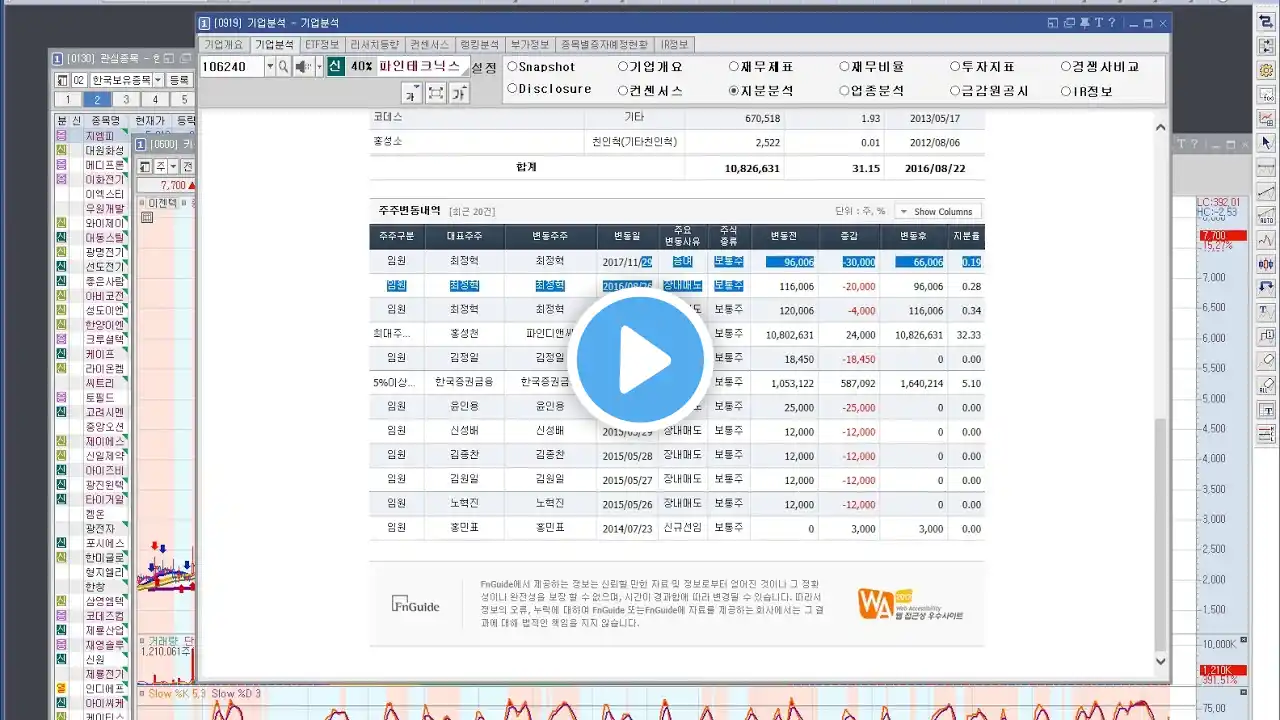Click the right 가 font size icon
The width and height of the screenshot is (1280, 720).
pyautogui.click(x=459, y=93)
